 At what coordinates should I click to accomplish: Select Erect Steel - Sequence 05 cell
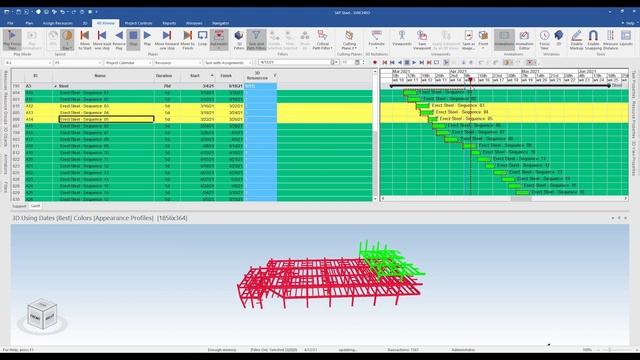pos(107,119)
